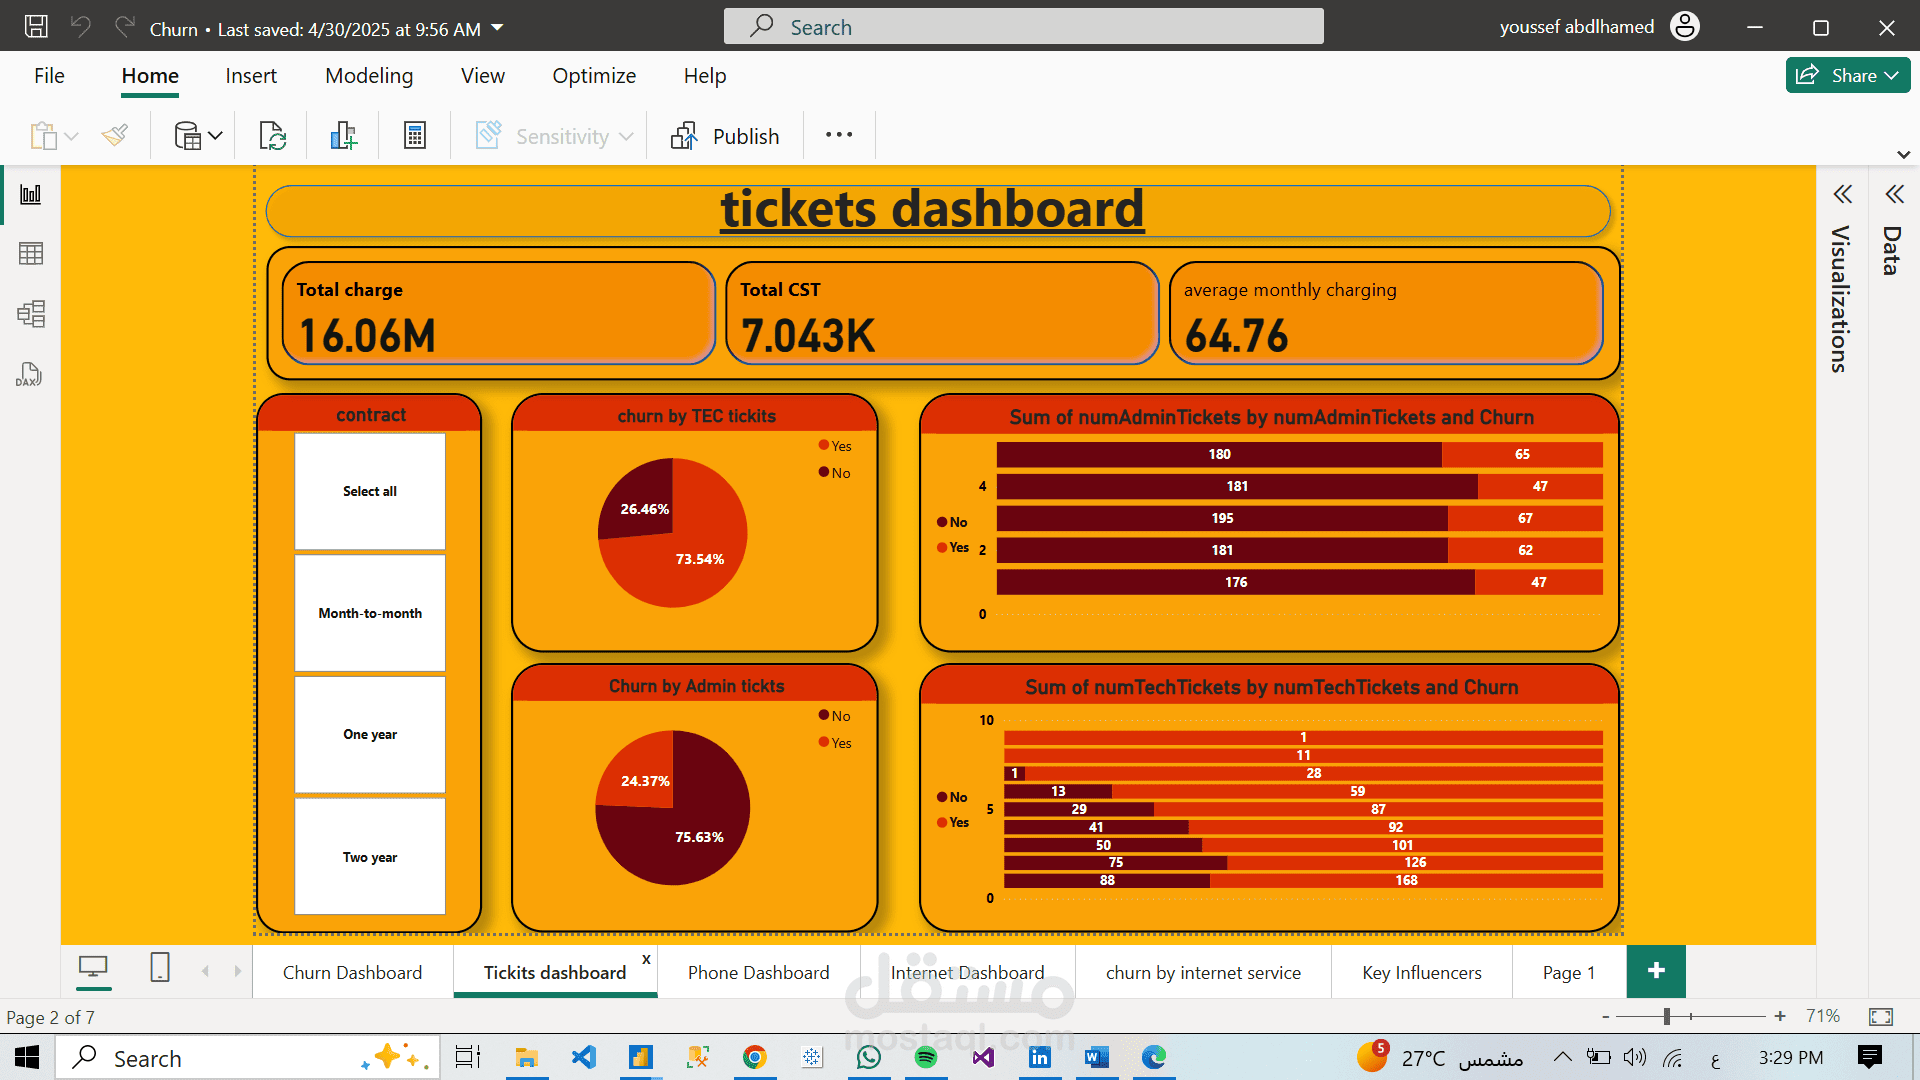The height and width of the screenshot is (1080, 1920).
Task: Open the Modeling ribbon tab
Action: [369, 76]
